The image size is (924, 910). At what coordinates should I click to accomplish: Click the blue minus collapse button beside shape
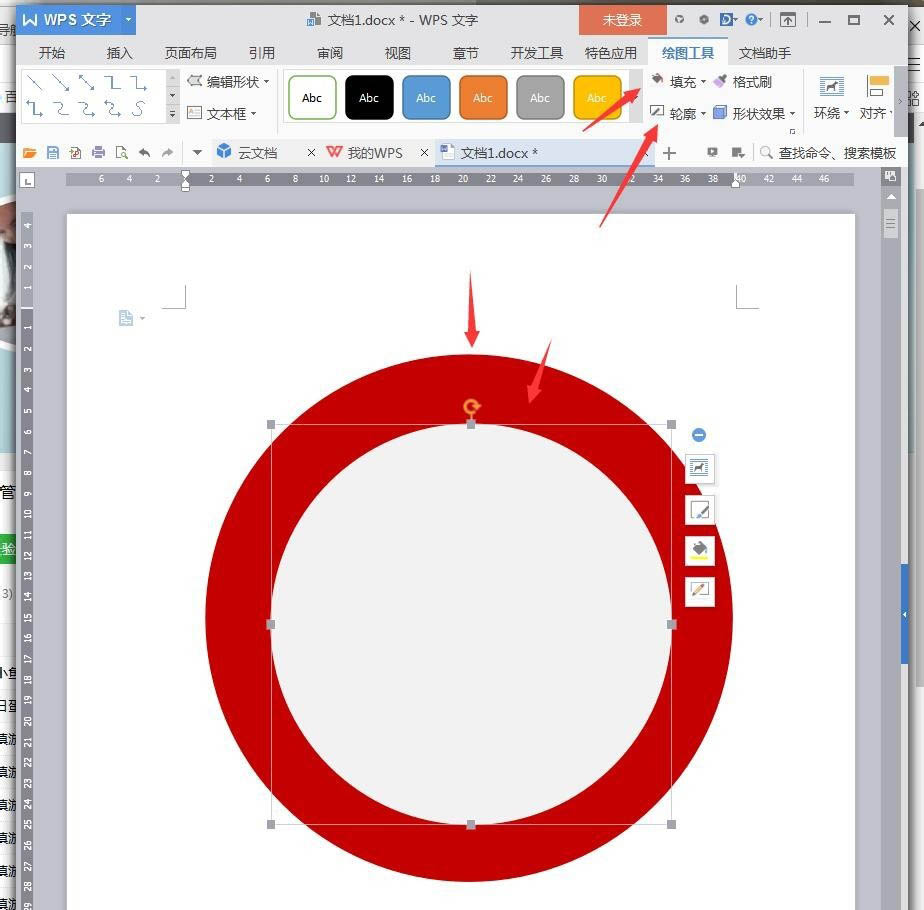pyautogui.click(x=699, y=435)
